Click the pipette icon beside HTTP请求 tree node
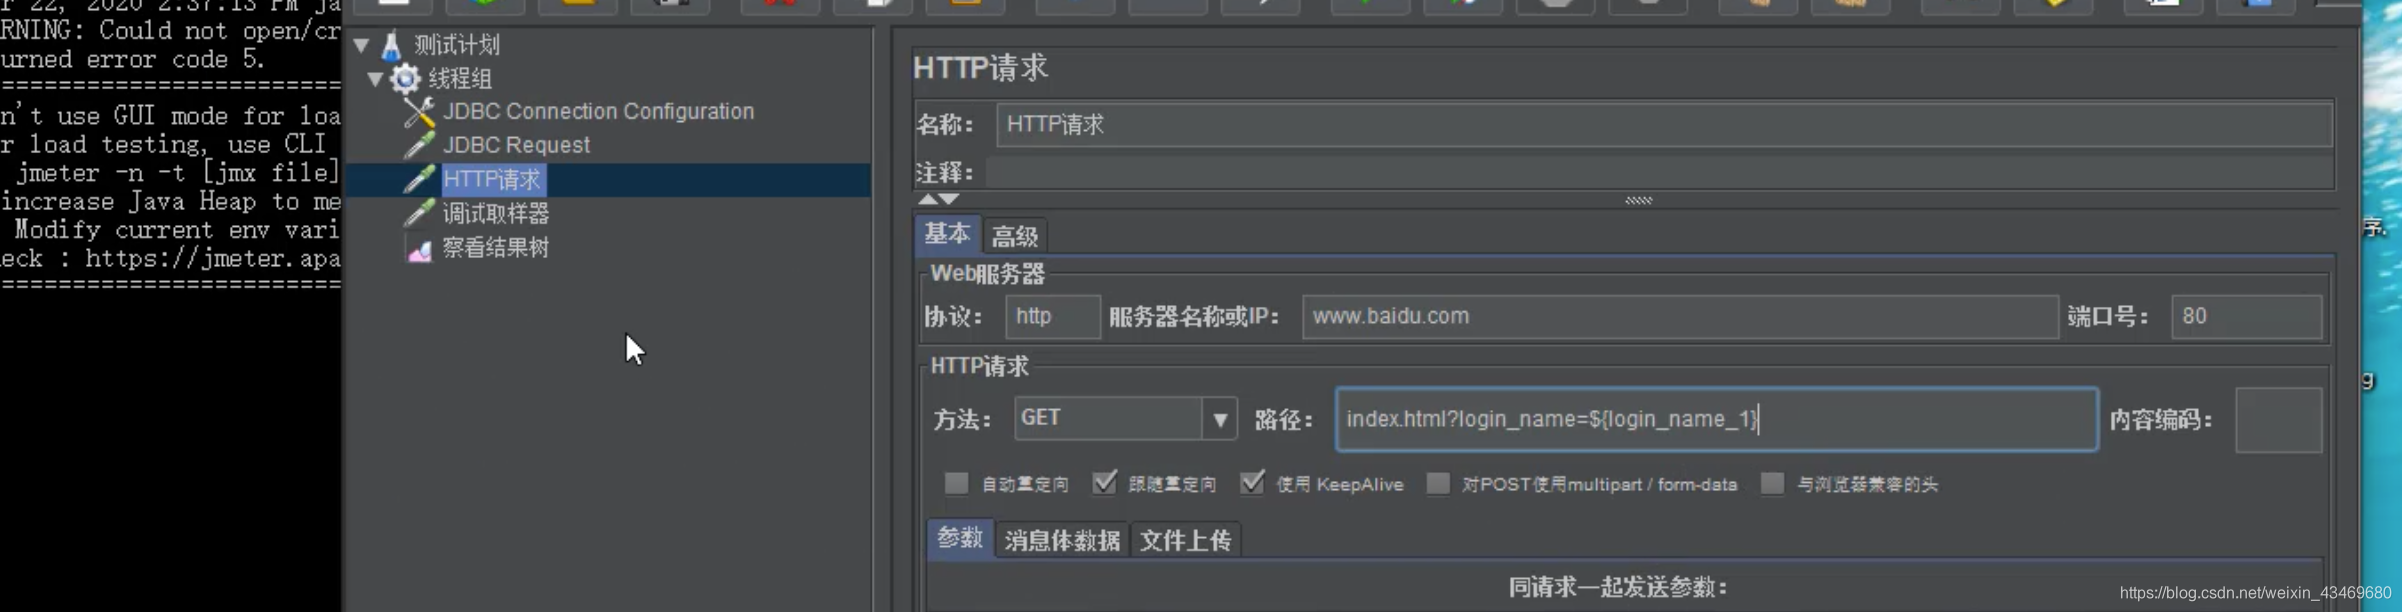2402x612 pixels. 419,179
